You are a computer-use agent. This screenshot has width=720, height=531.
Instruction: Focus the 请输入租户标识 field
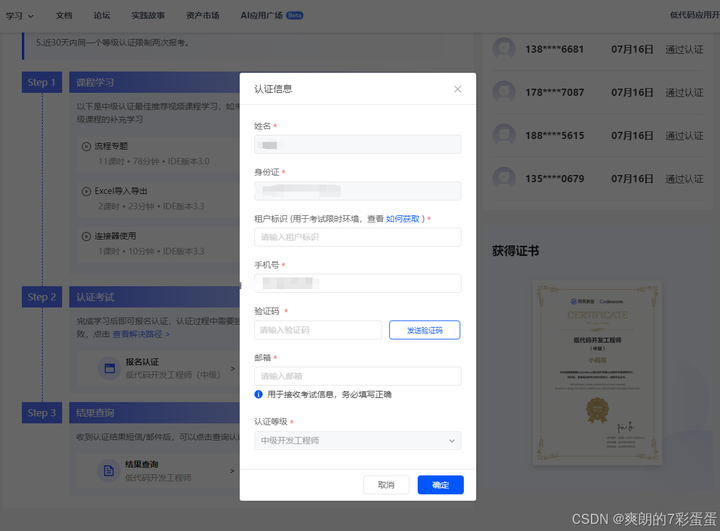click(358, 237)
